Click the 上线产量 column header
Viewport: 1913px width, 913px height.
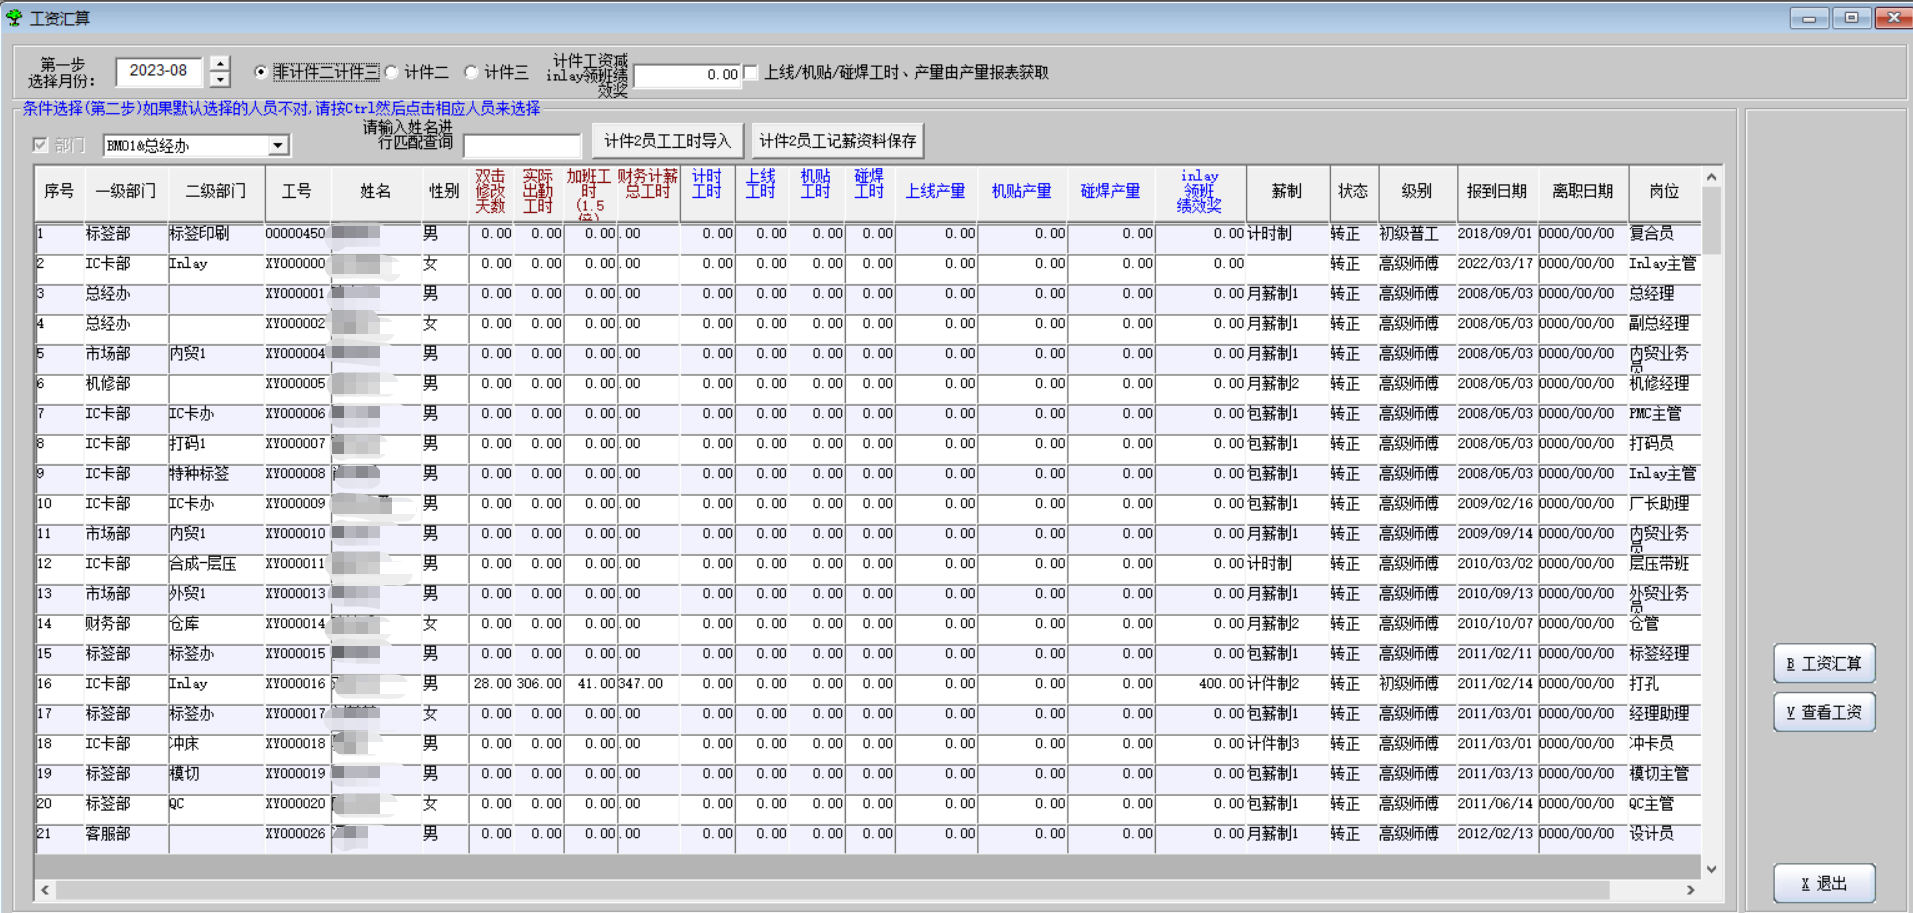coord(936,192)
